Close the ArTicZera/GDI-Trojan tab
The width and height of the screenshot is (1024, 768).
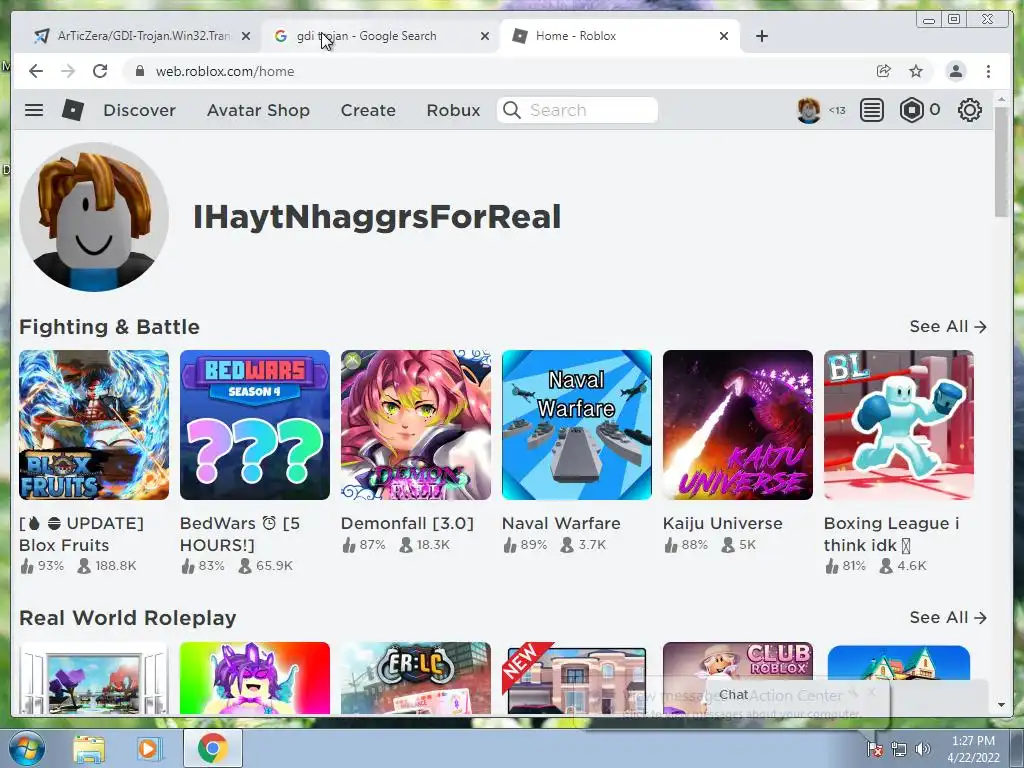[246, 37]
